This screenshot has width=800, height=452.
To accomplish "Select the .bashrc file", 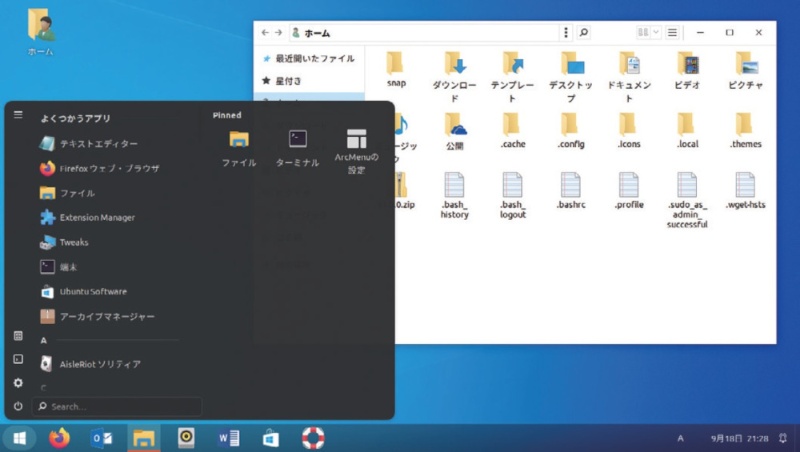I will [571, 190].
